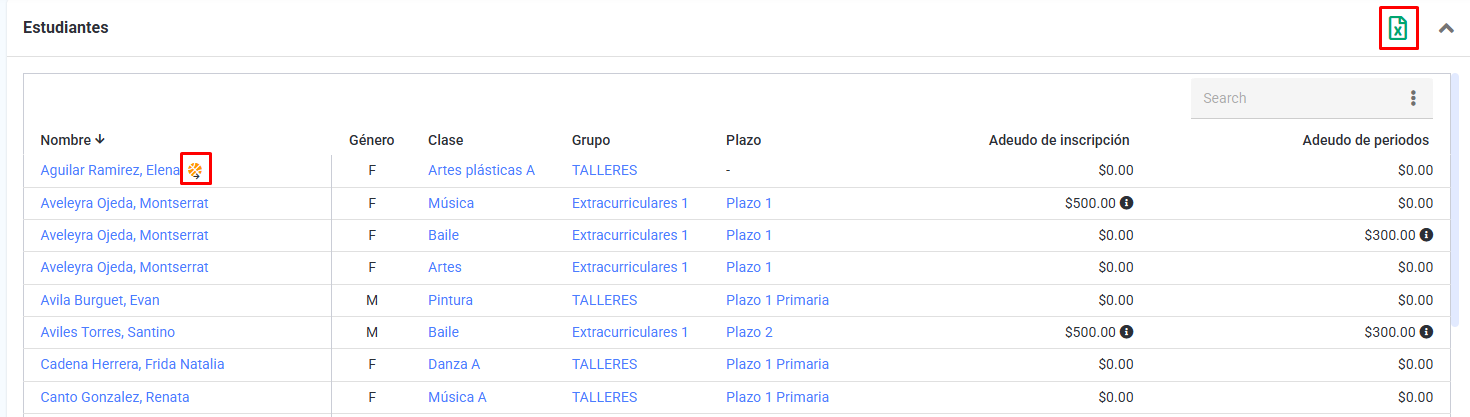
Task: Sort table by Grupo column header
Action: click(590, 140)
